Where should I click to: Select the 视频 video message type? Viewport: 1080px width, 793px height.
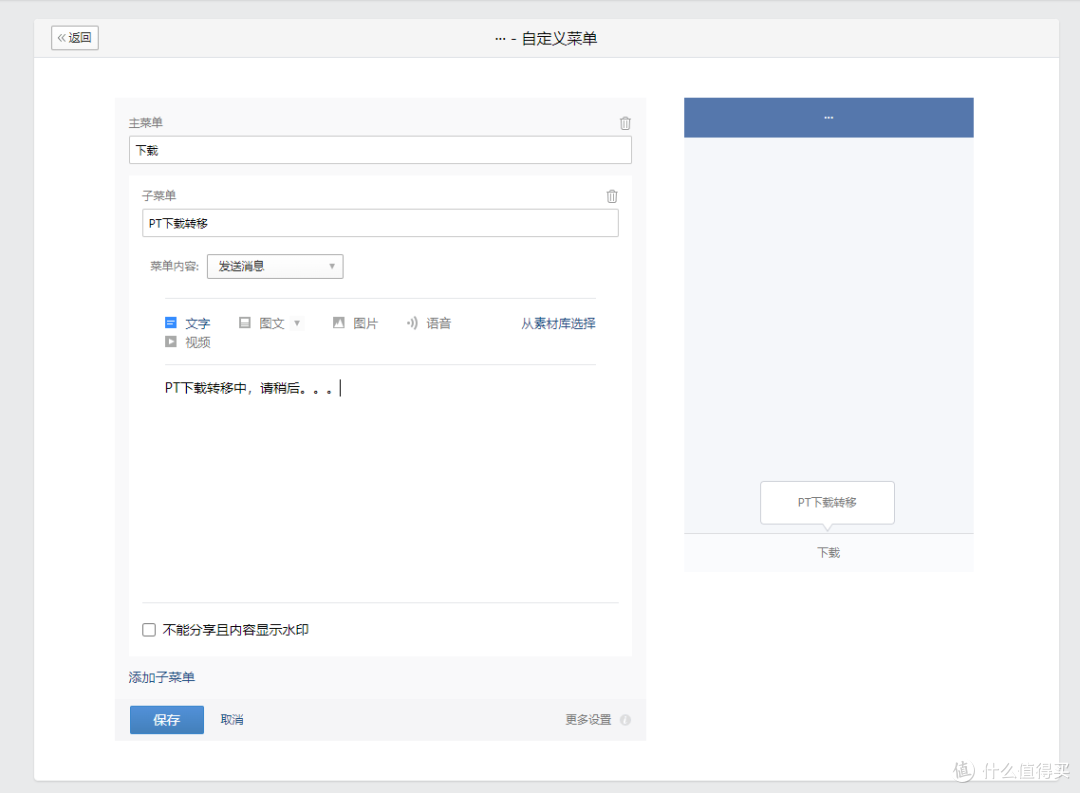coord(187,342)
